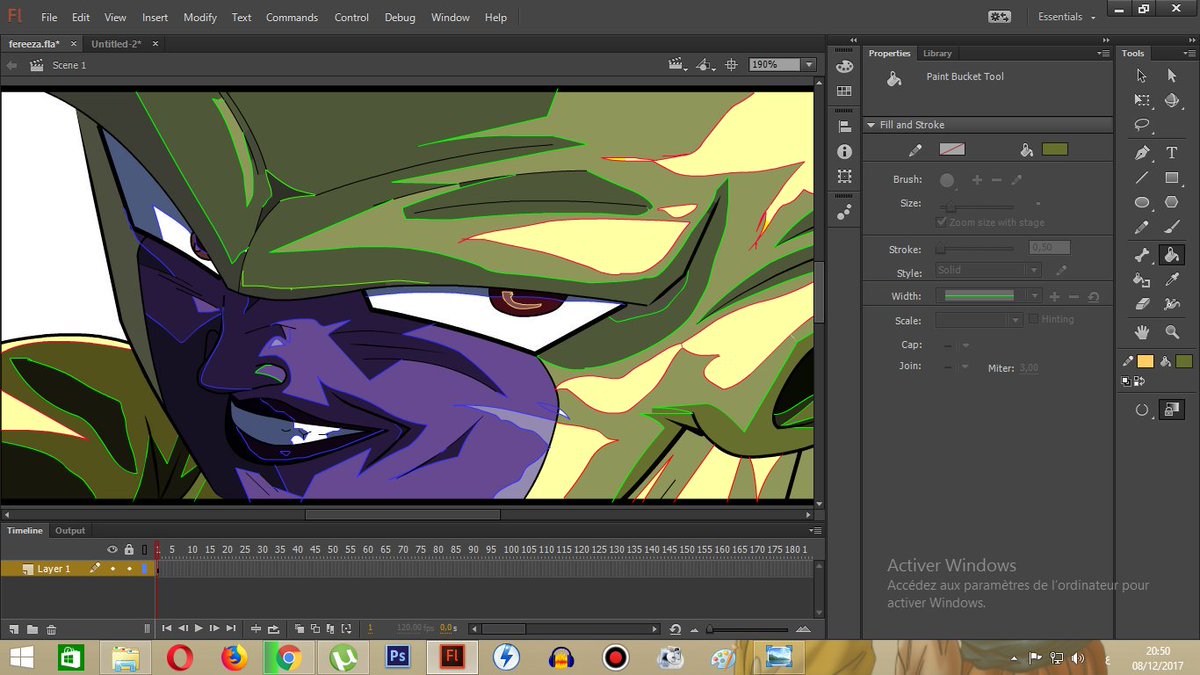The height and width of the screenshot is (675, 1200).
Task: Select the Line tool
Action: click(1142, 178)
